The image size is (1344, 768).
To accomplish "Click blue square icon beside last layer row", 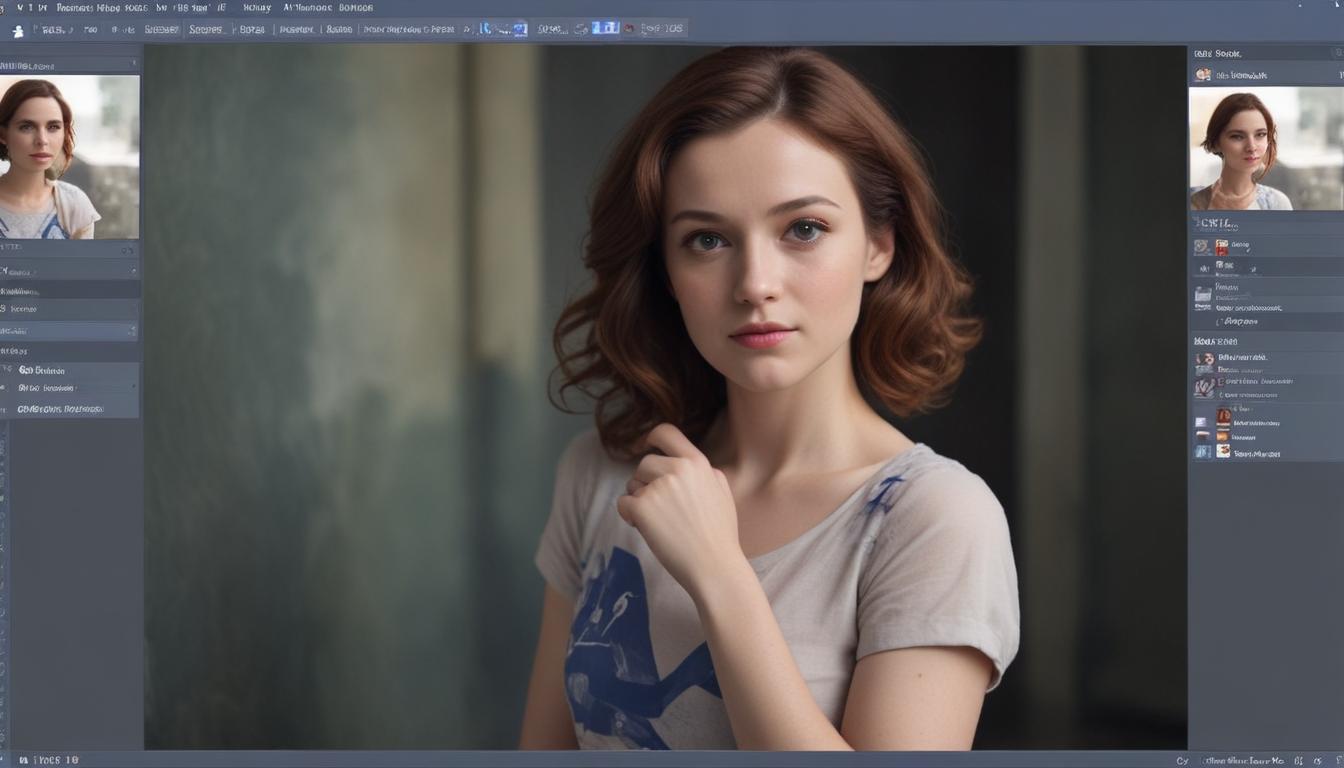I will [1203, 452].
